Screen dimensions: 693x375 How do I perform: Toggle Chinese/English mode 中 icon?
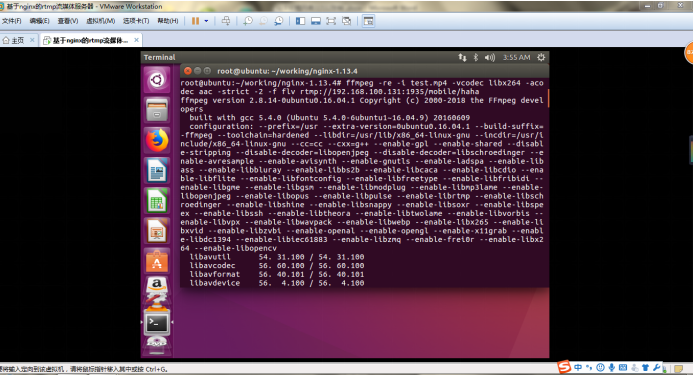[x=578, y=367]
